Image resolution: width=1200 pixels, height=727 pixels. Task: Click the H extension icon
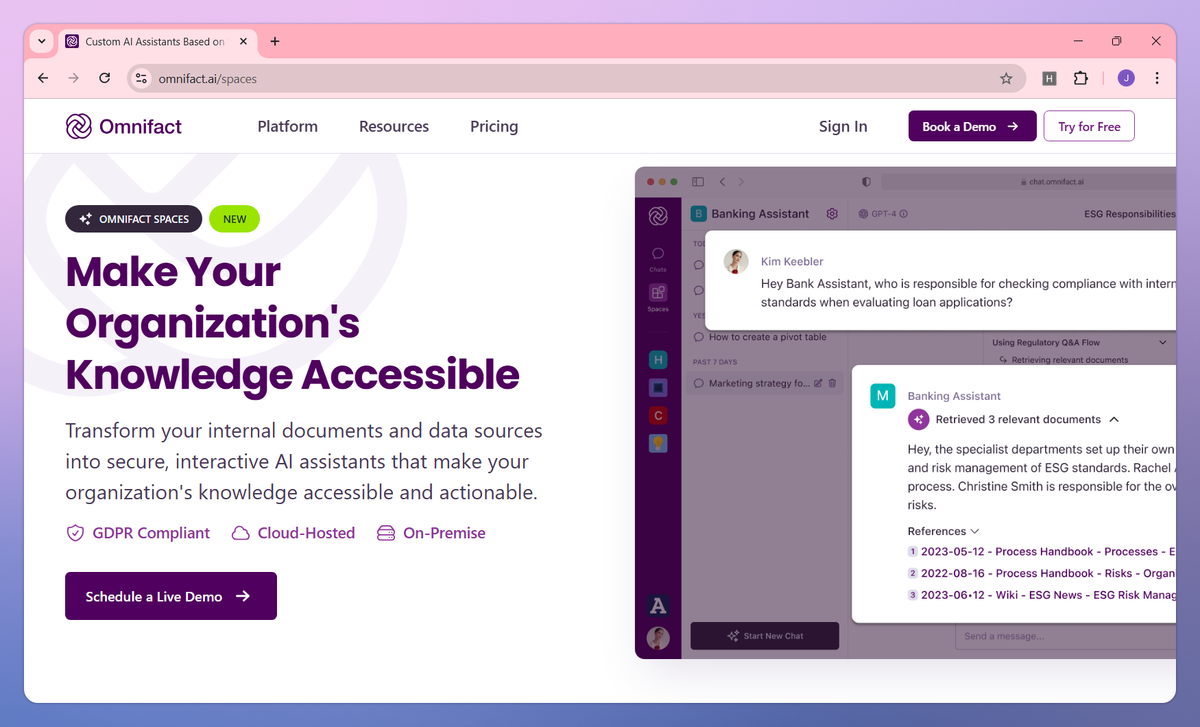1049,78
